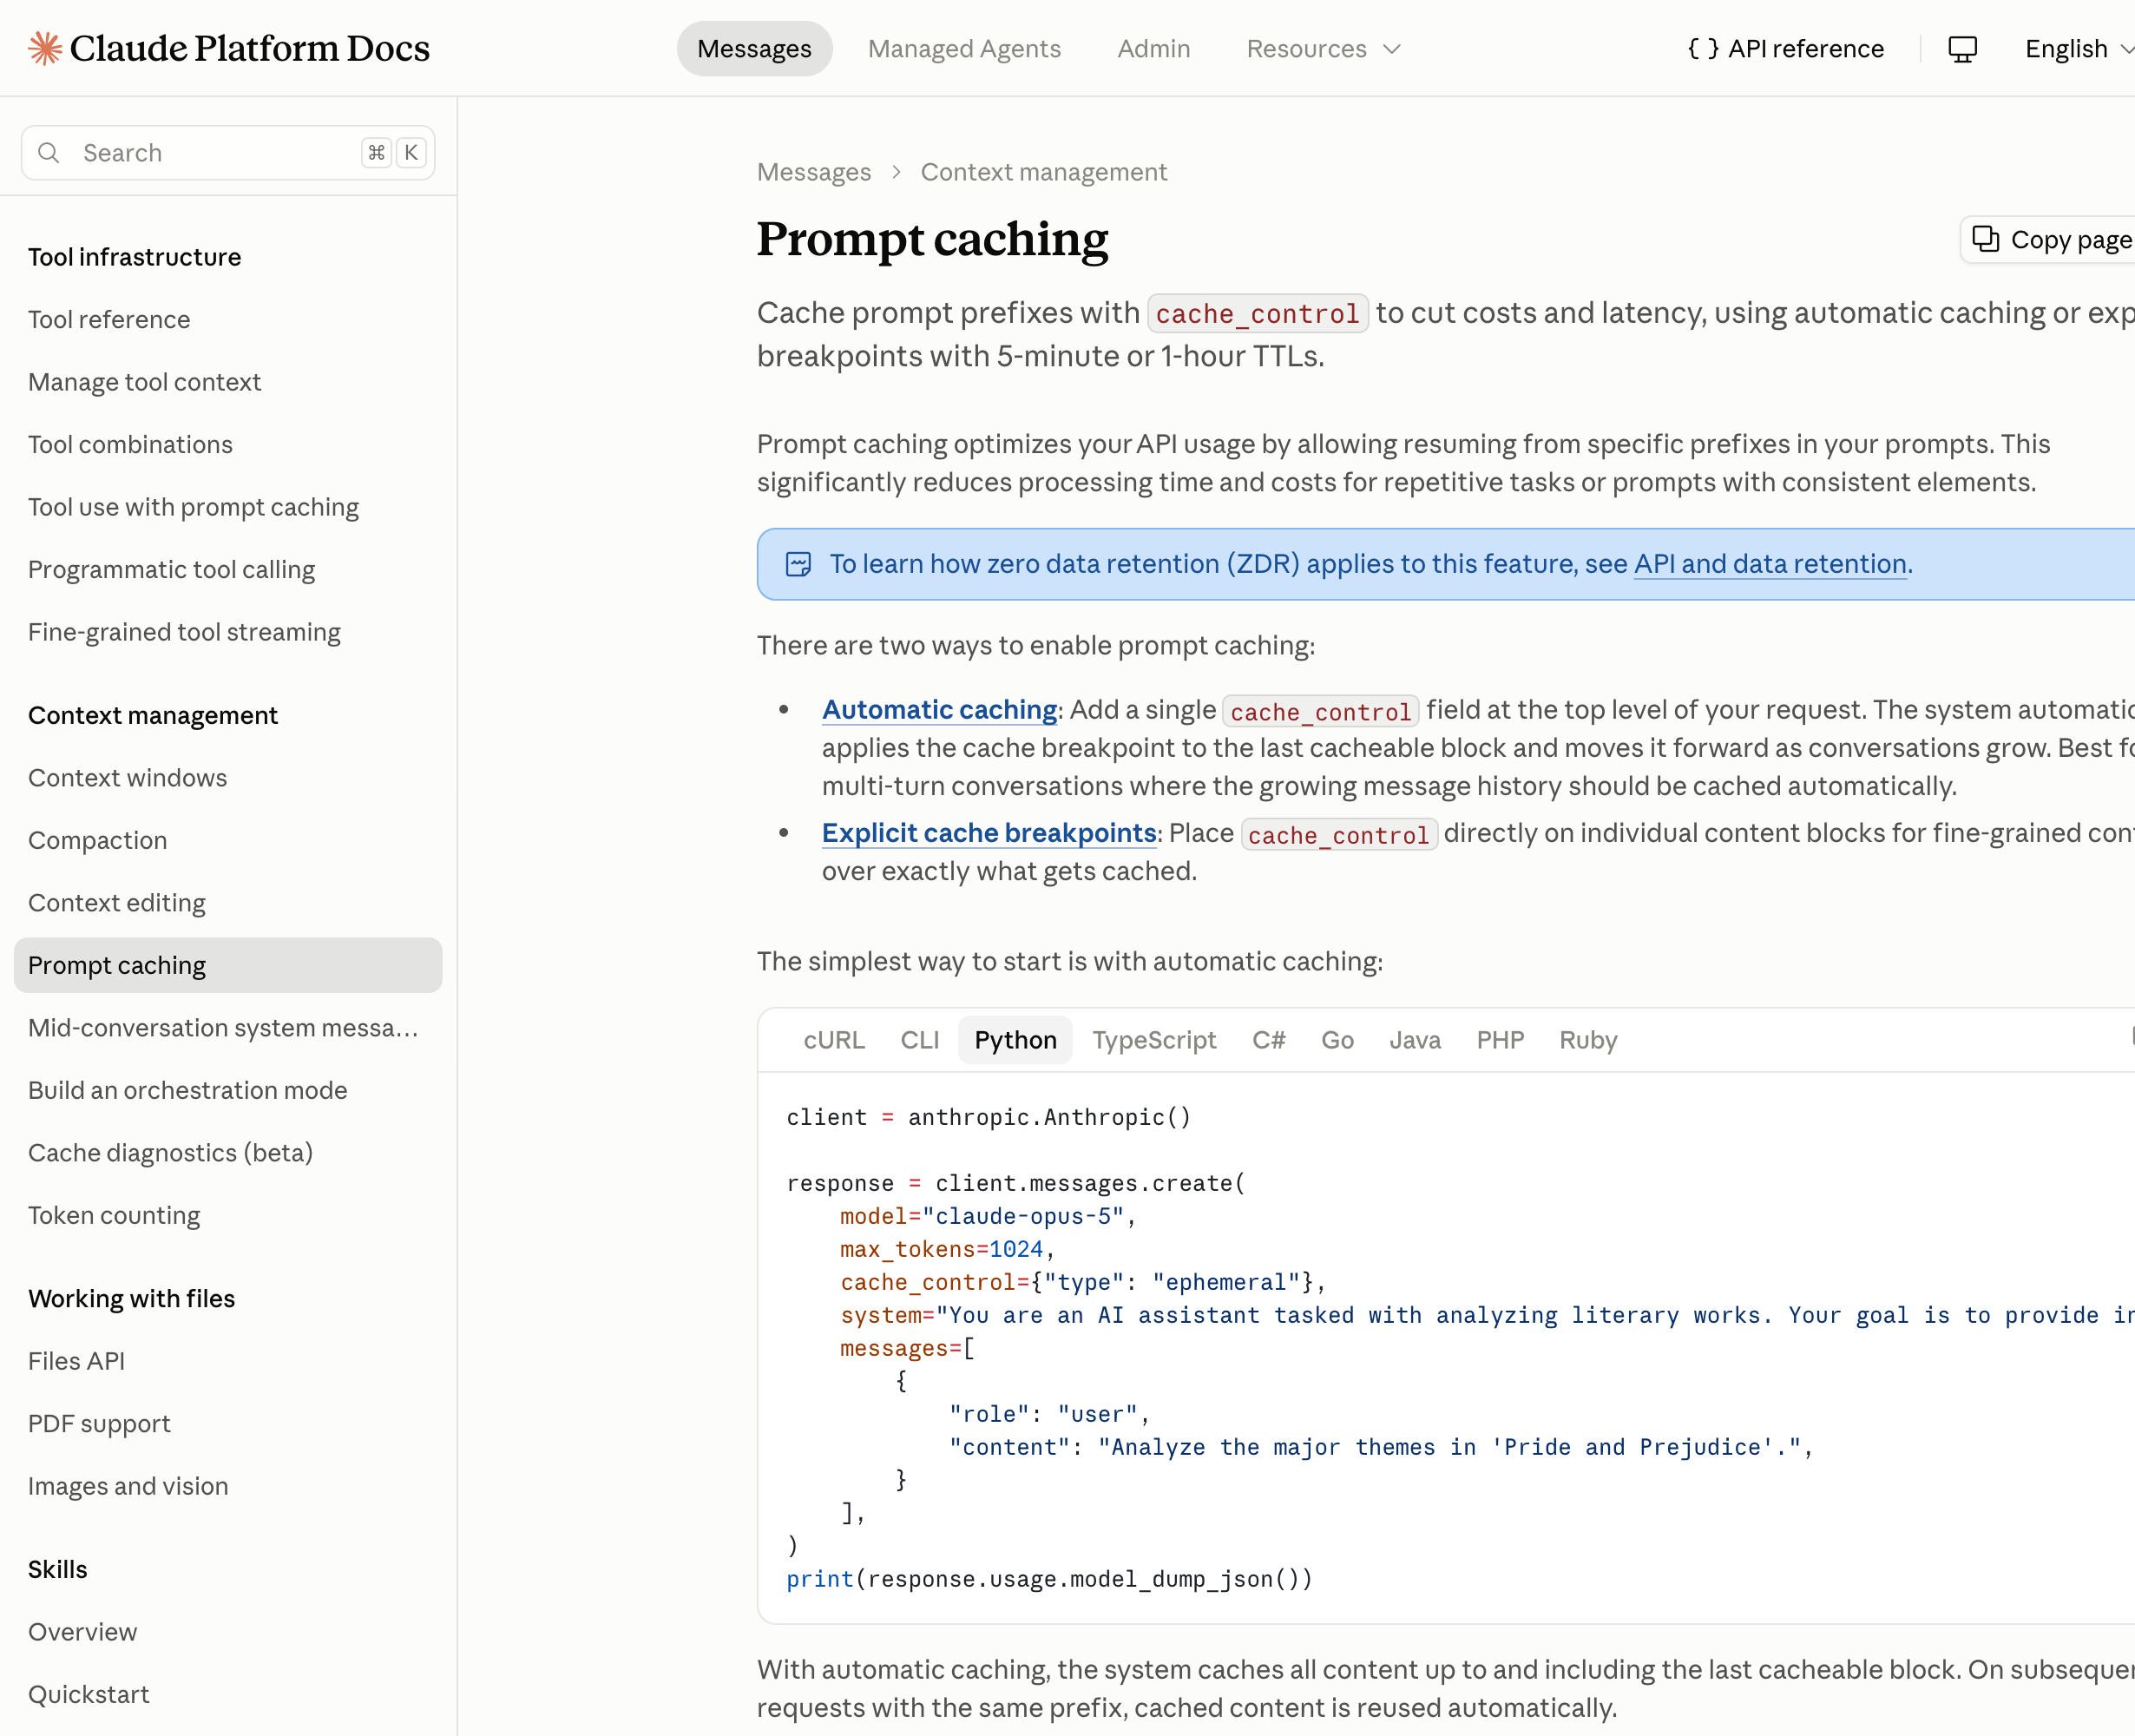
Task: Switch code sample to Go tab
Action: pyautogui.click(x=1337, y=1040)
